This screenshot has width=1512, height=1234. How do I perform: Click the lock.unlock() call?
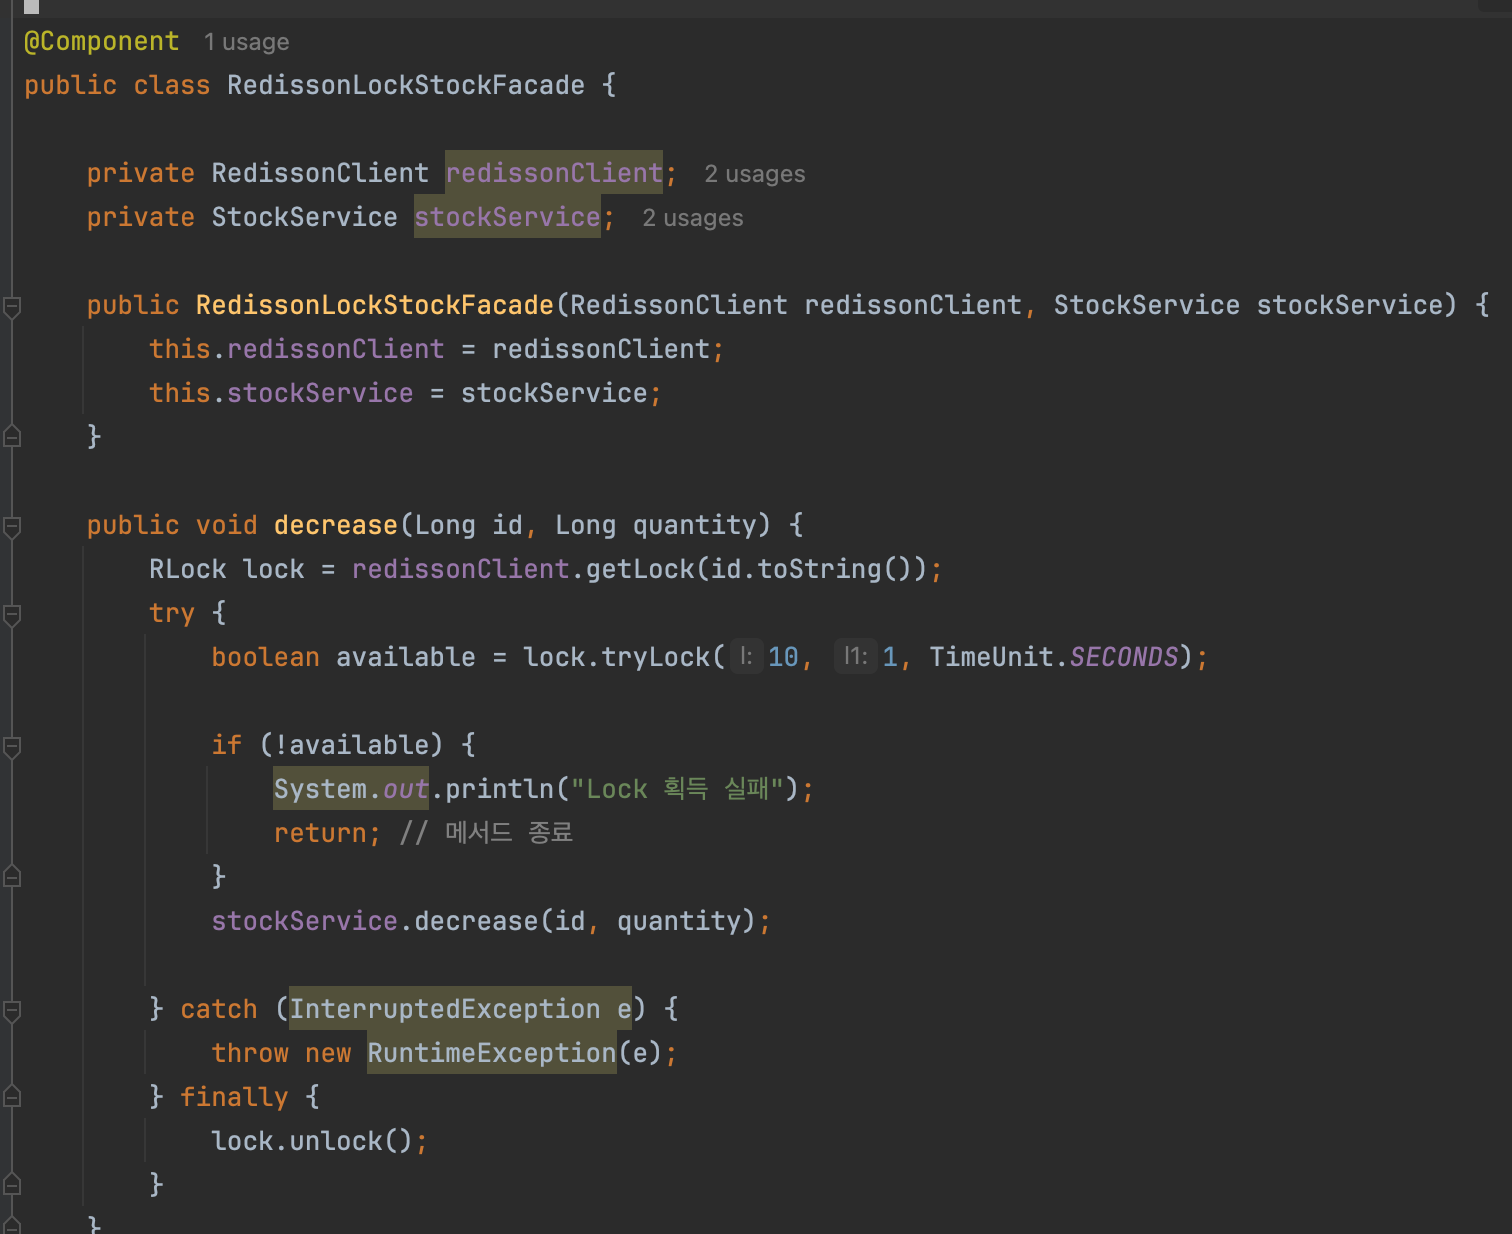click(x=311, y=1141)
